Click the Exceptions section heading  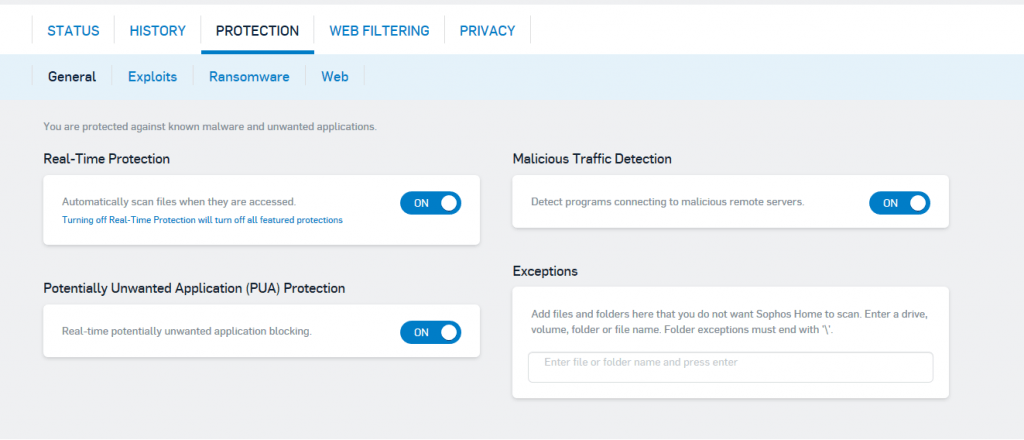(545, 271)
